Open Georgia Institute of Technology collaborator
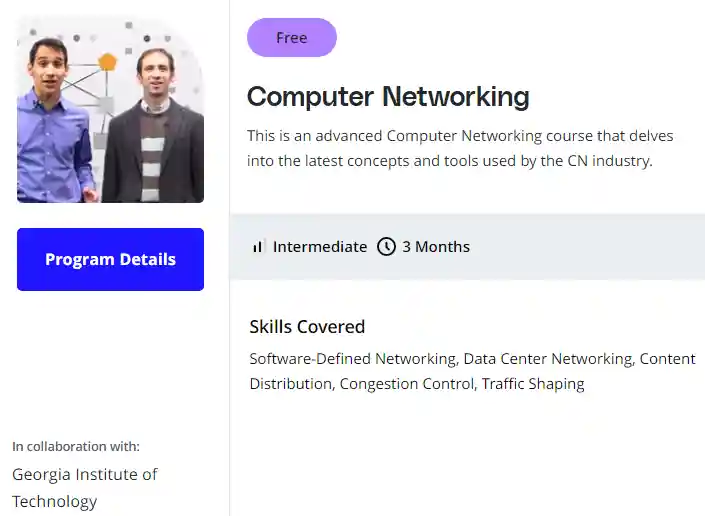 tap(85, 487)
